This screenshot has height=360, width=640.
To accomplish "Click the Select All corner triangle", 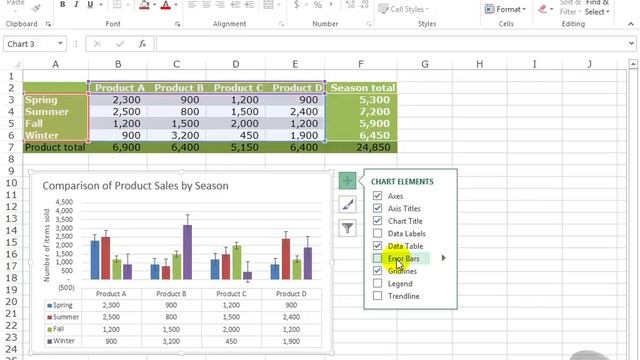I will pos(17,64).
